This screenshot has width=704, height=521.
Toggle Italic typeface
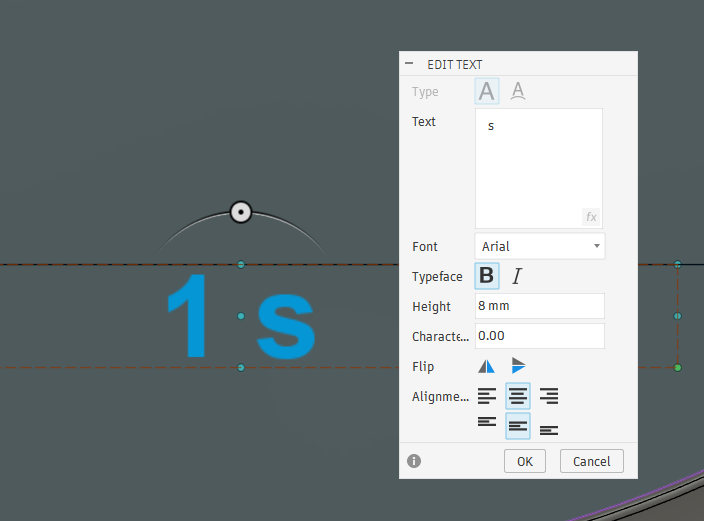(517, 276)
